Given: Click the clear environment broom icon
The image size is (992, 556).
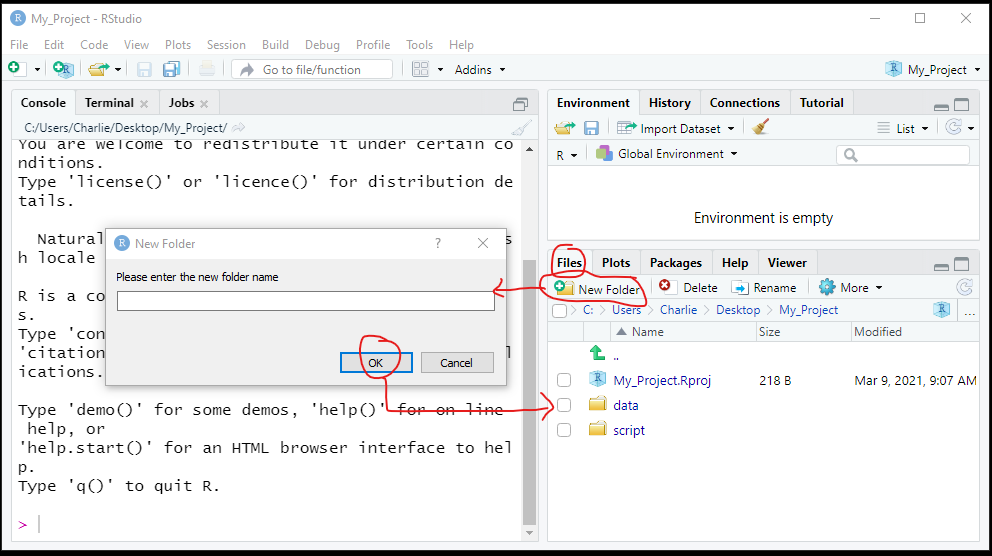Looking at the screenshot, I should (761, 128).
